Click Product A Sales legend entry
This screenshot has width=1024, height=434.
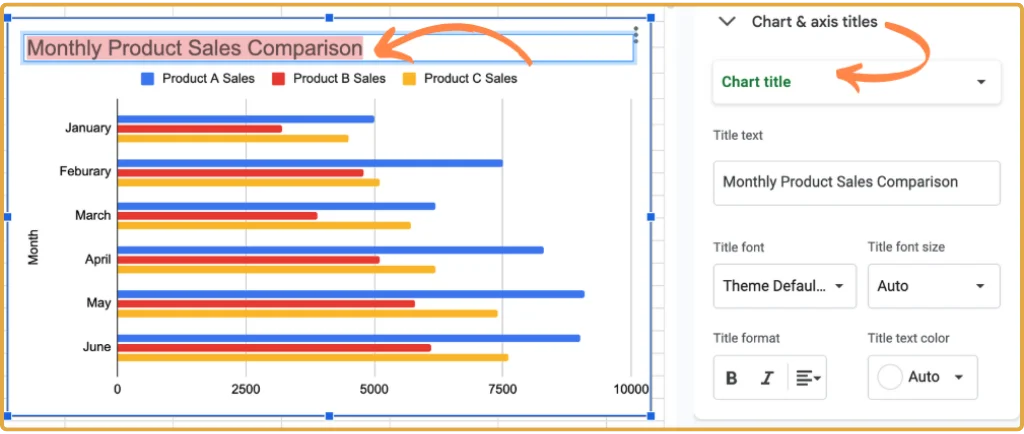click(x=198, y=78)
